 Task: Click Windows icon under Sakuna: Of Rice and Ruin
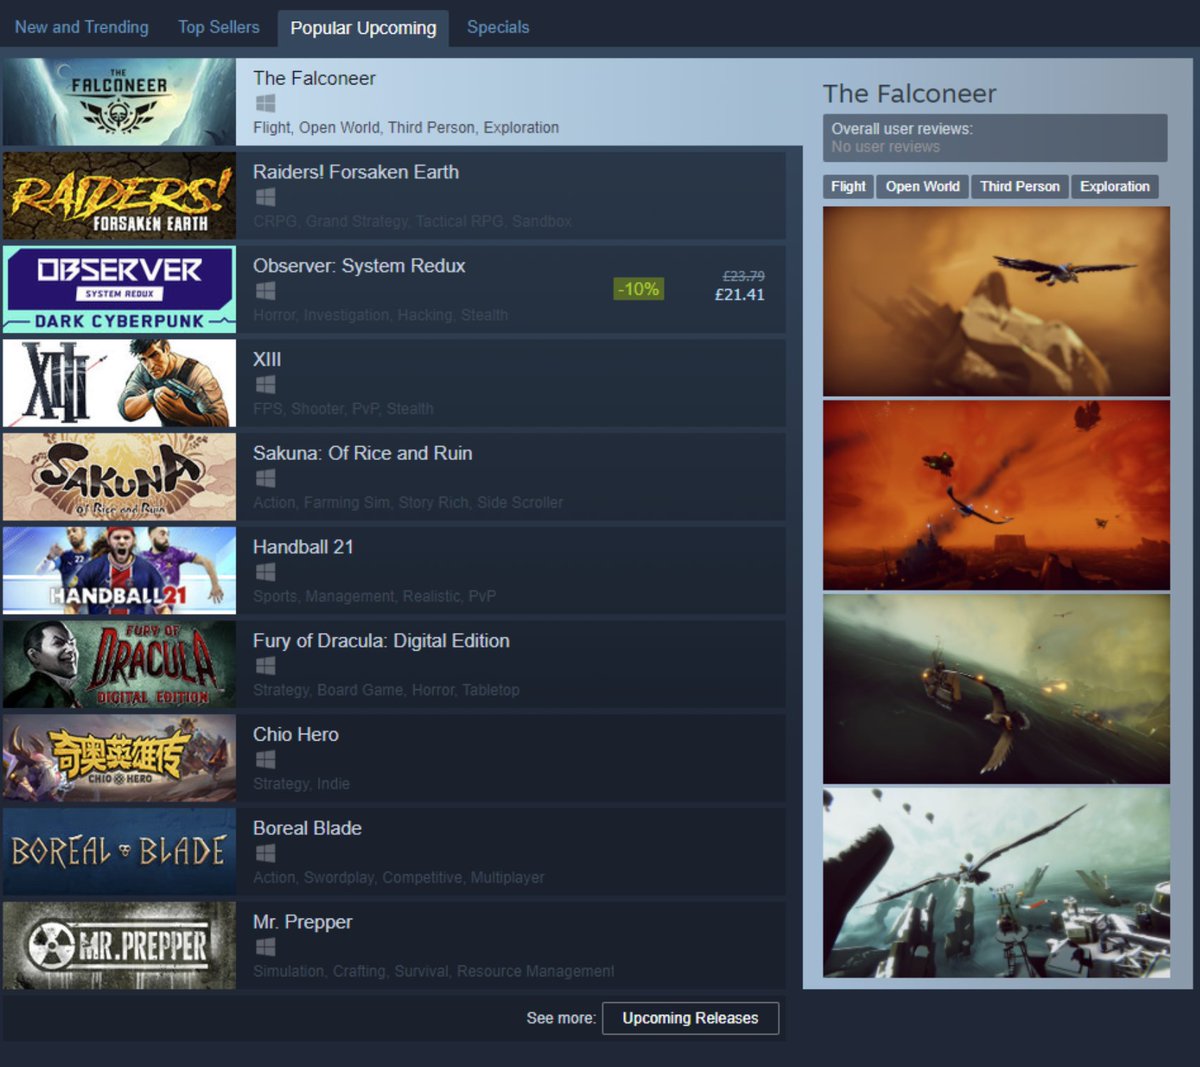265,478
